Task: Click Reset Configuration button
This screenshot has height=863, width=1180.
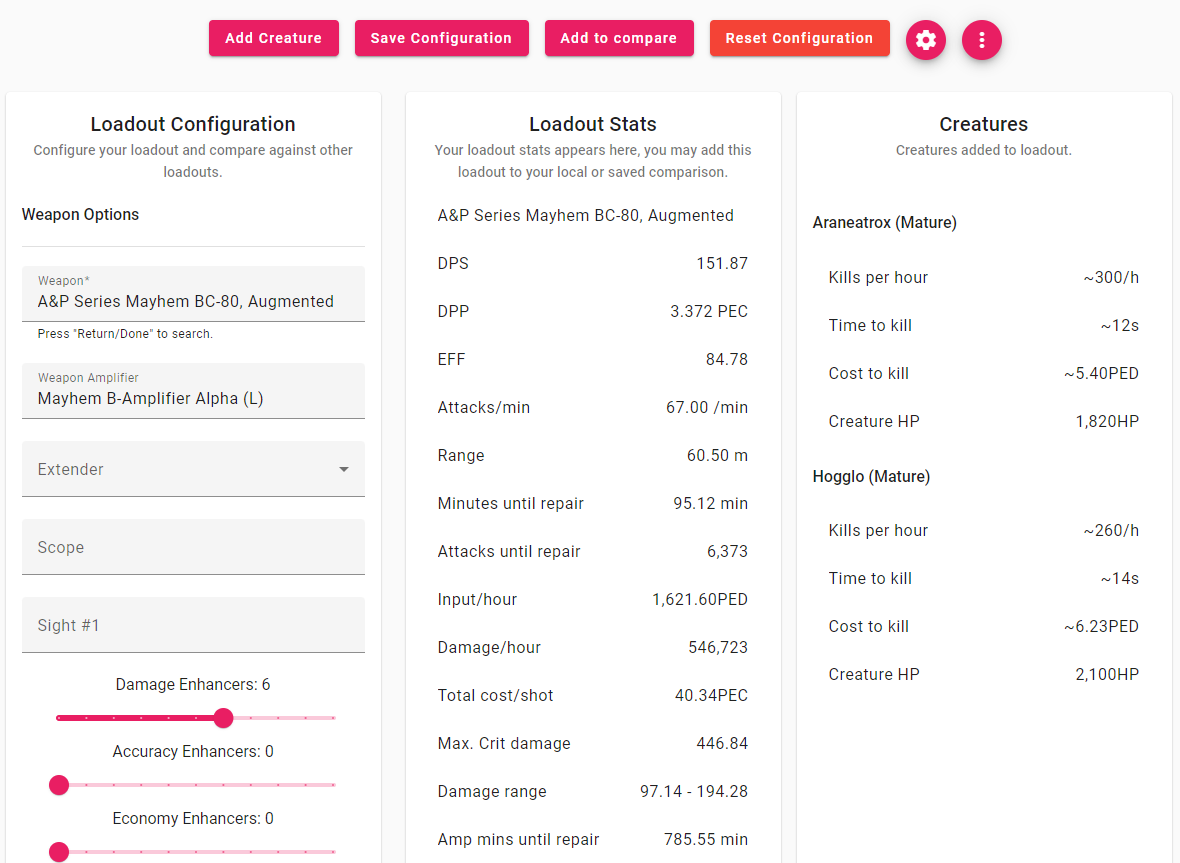Action: point(799,38)
